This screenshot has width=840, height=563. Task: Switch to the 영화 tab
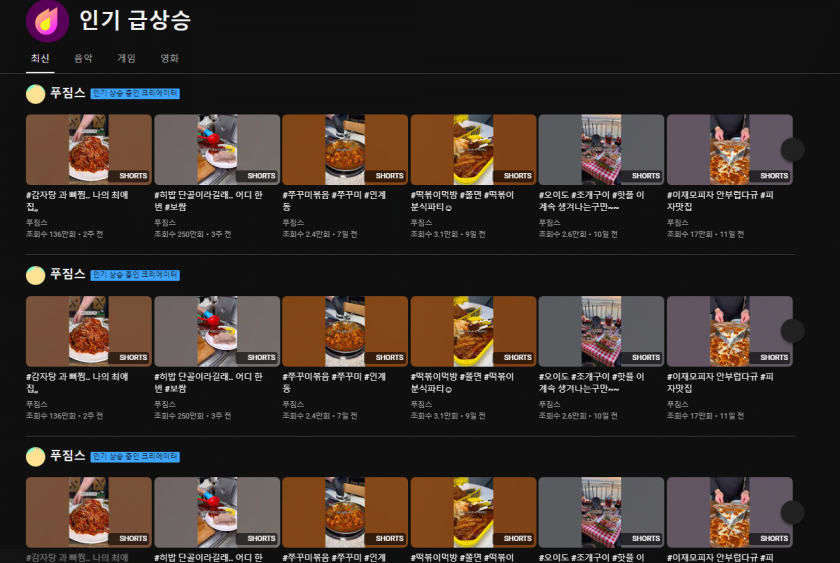[x=169, y=58]
